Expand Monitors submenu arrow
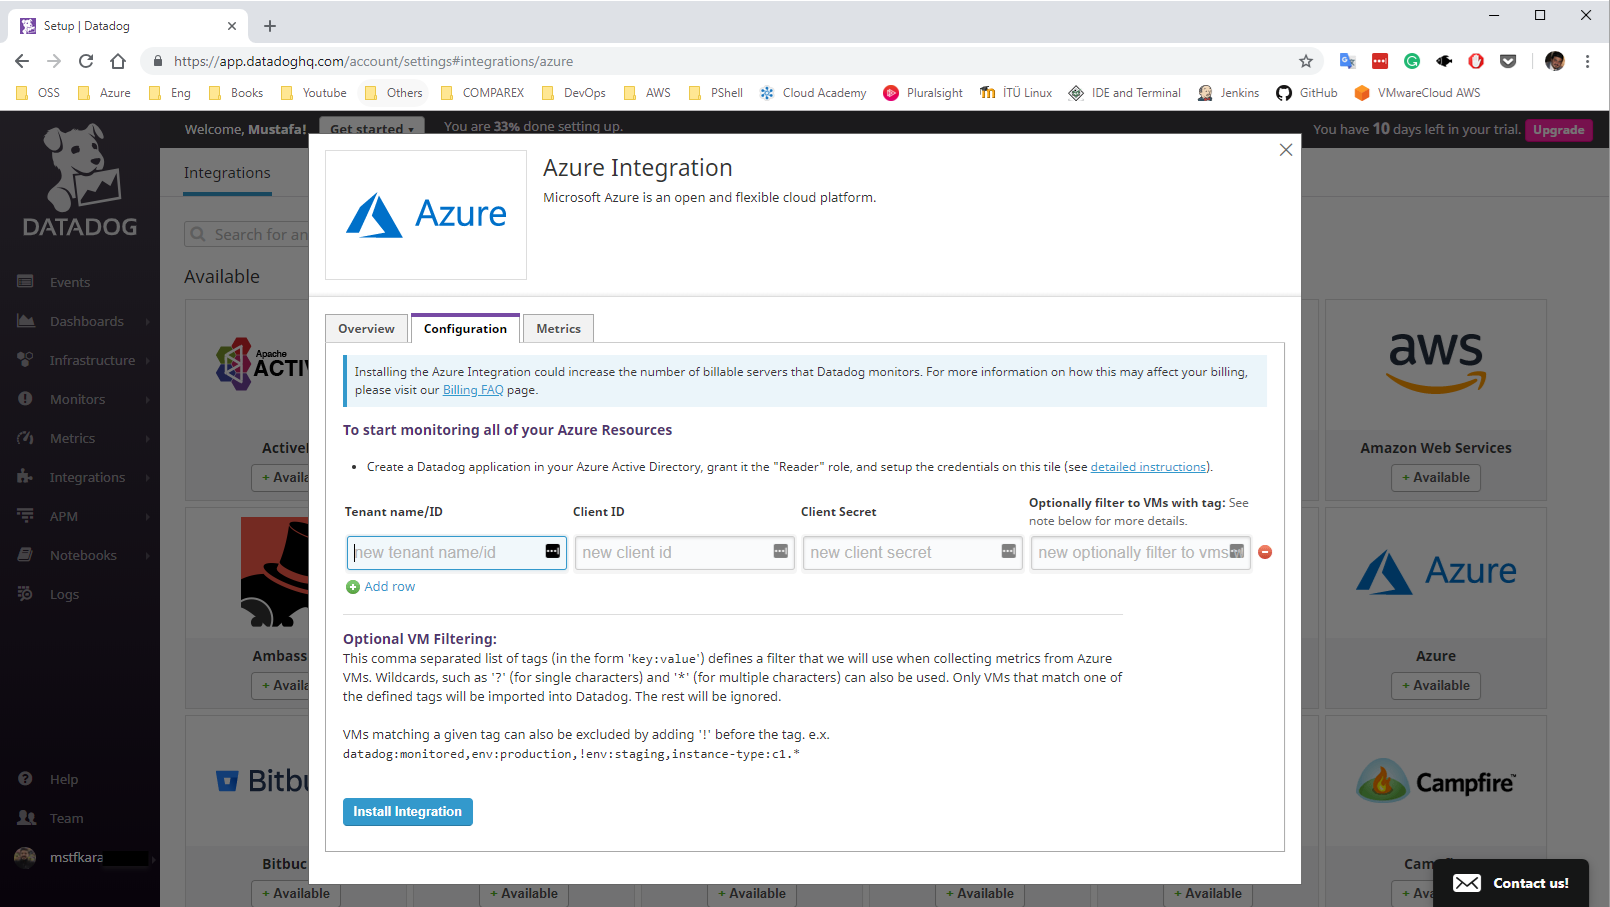Screen dimensions: 1610x907 tap(147, 400)
